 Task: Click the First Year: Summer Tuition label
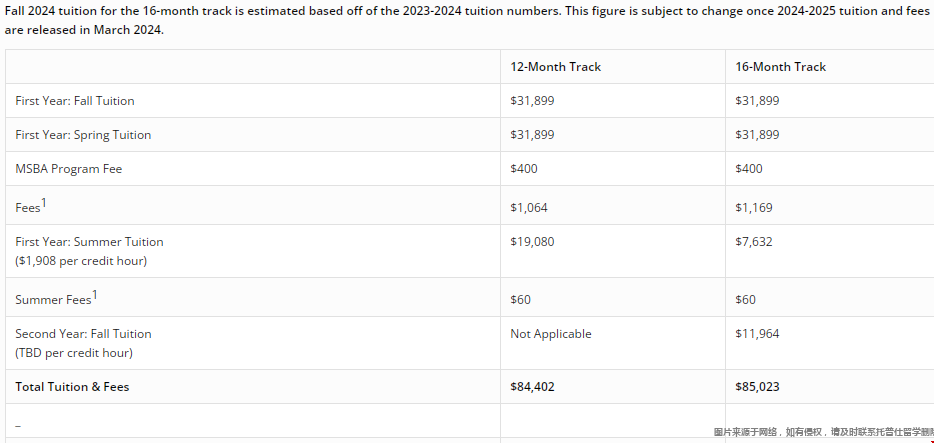pos(89,242)
